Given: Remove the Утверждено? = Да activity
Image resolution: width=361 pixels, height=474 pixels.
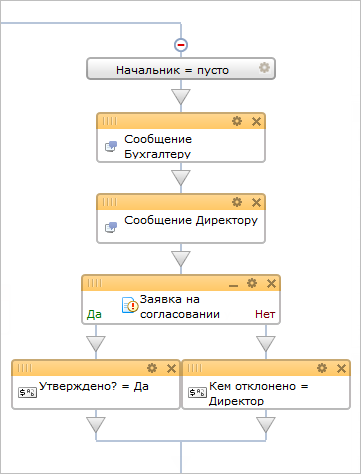Looking at the screenshot, I should point(171,368).
